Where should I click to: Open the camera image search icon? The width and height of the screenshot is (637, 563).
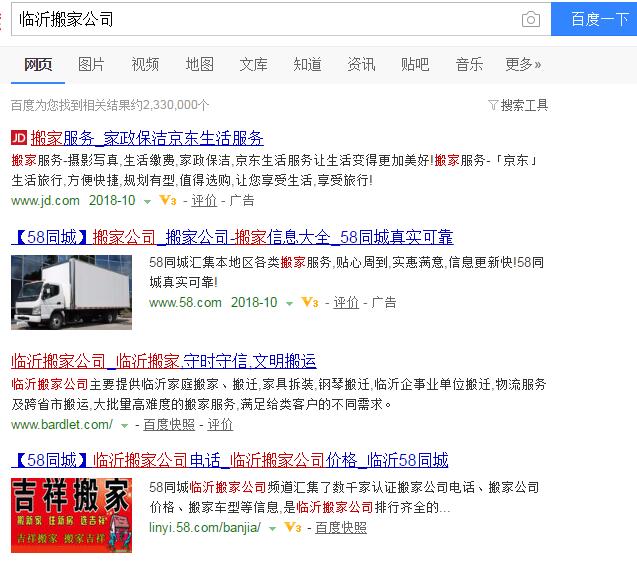tap(531, 19)
